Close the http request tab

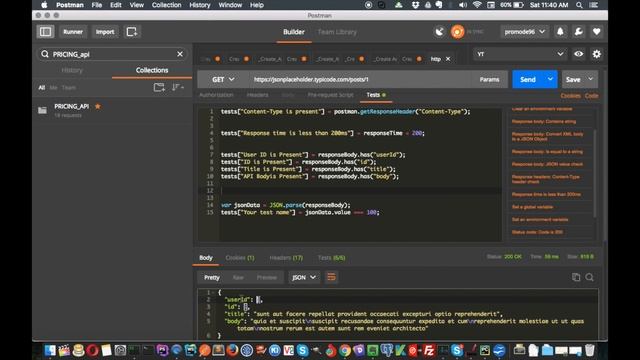pyautogui.click(x=448, y=59)
